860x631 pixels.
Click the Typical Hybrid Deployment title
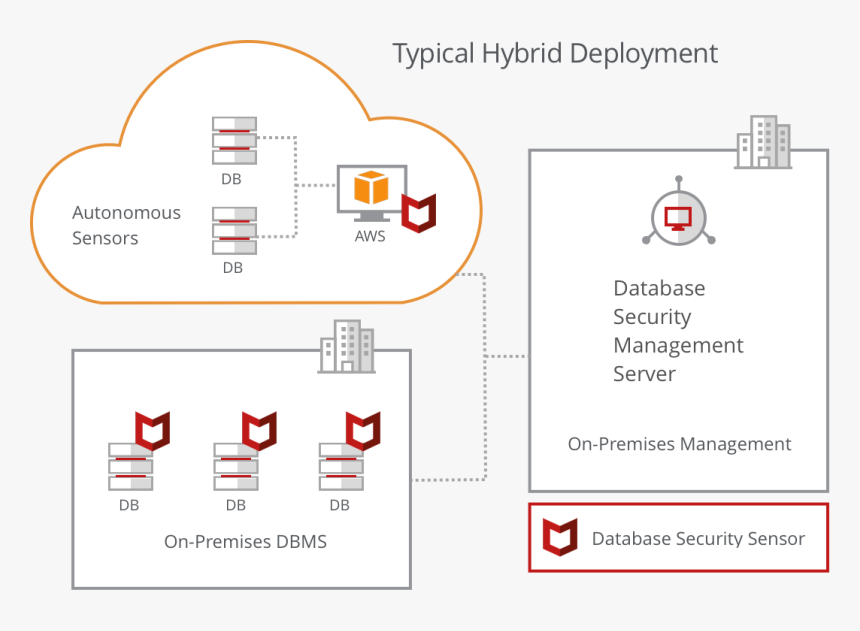[x=557, y=54]
